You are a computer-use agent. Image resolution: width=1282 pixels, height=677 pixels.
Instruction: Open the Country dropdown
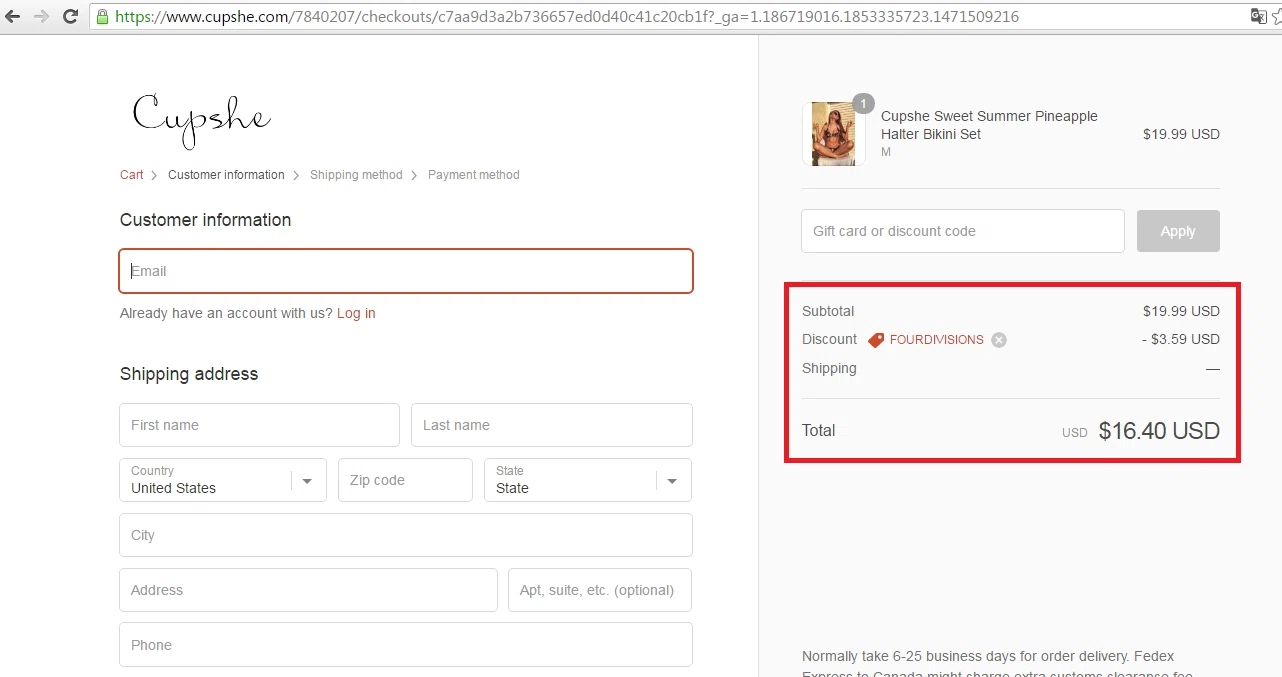click(223, 480)
